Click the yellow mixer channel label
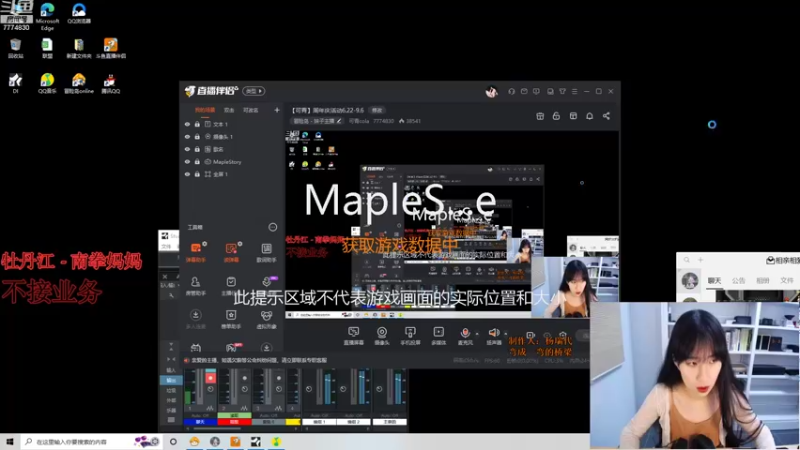The width and height of the screenshot is (800, 450). 293,422
